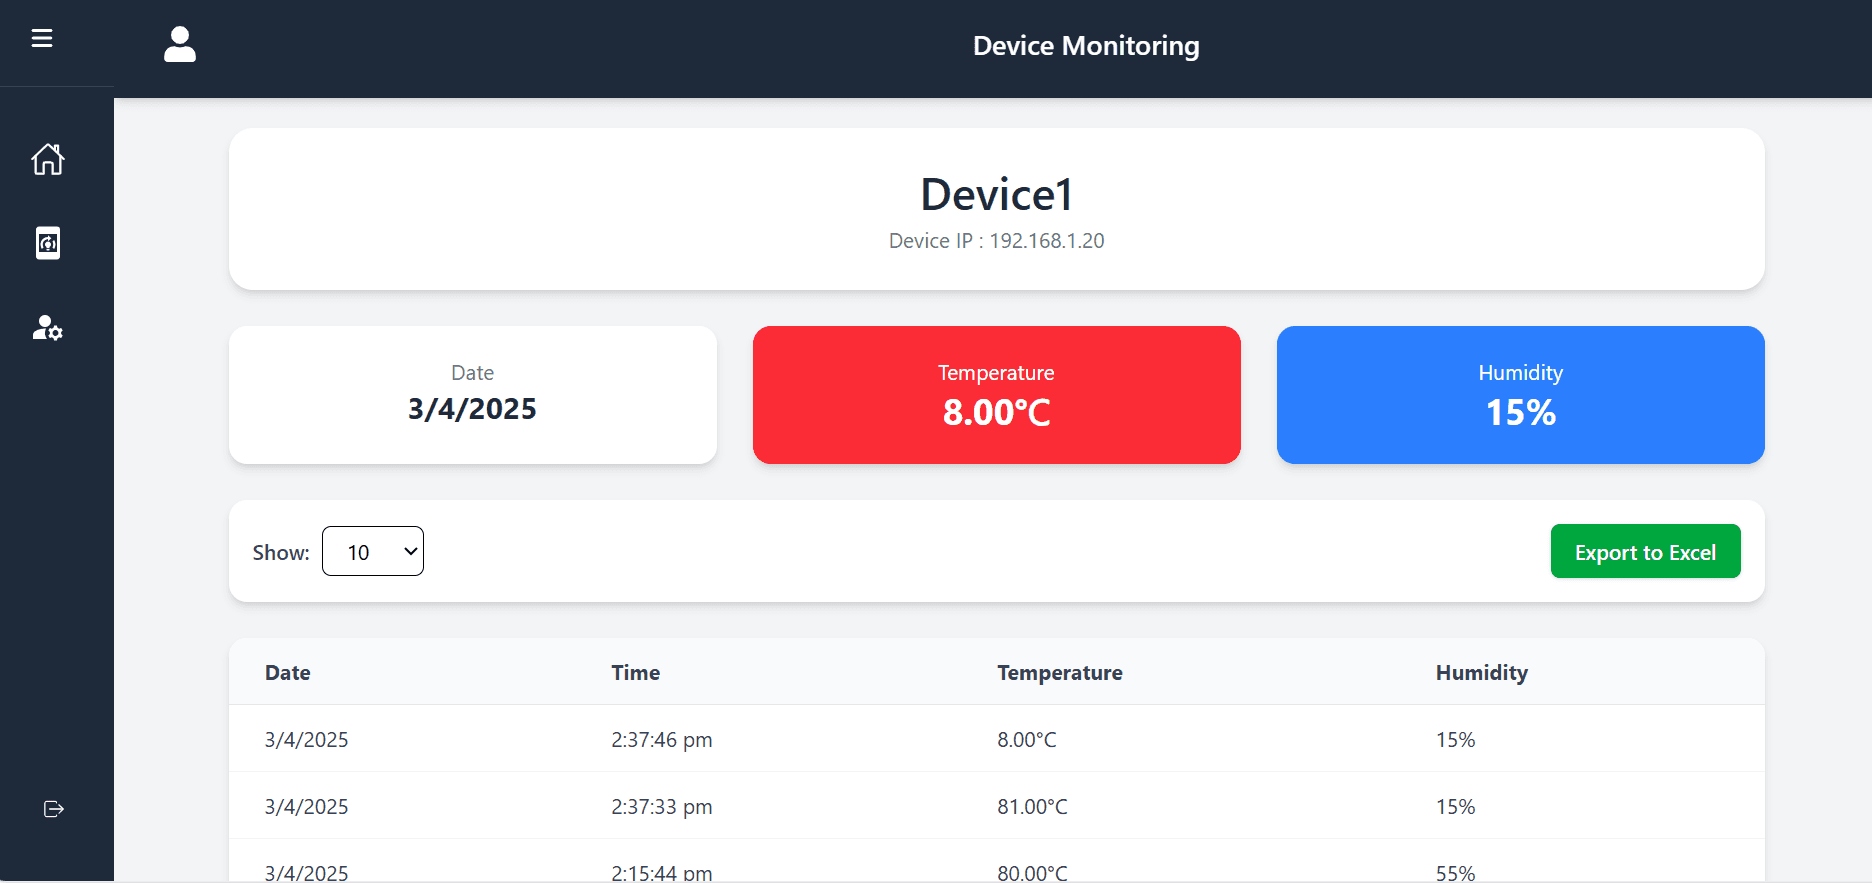Click date 3/4/2025 in the 2:37:33 row
1872x883 pixels.
307,807
